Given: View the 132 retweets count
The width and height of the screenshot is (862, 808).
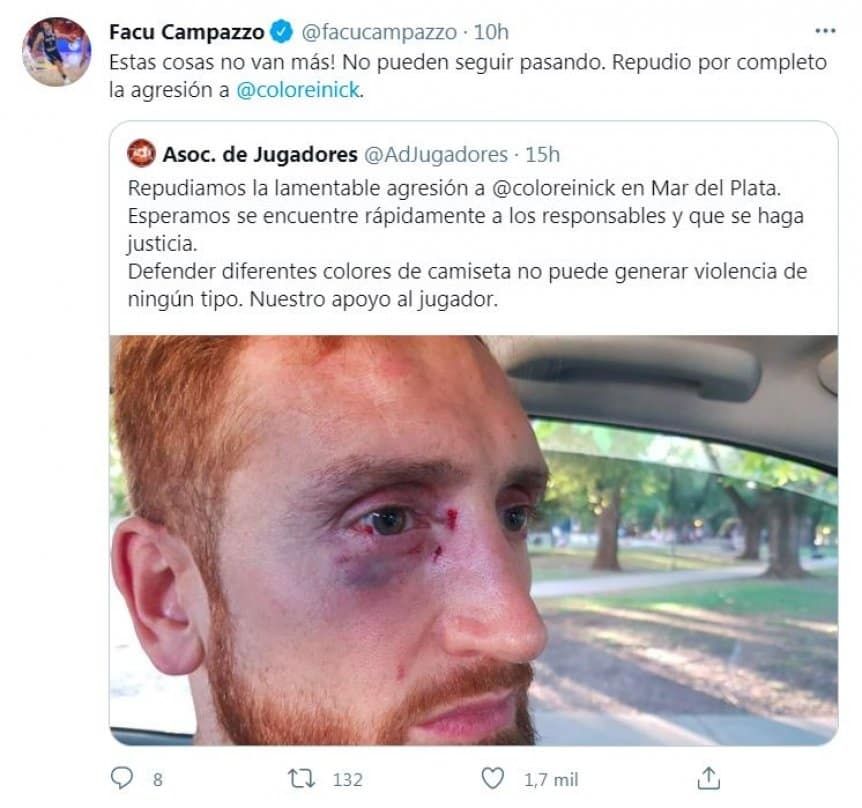Looking at the screenshot, I should coord(347,779).
